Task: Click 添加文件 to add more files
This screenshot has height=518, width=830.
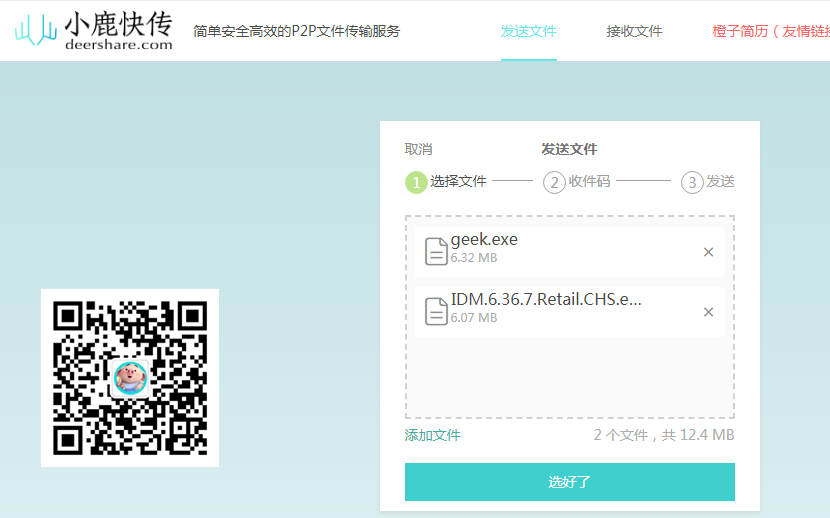Action: 432,435
